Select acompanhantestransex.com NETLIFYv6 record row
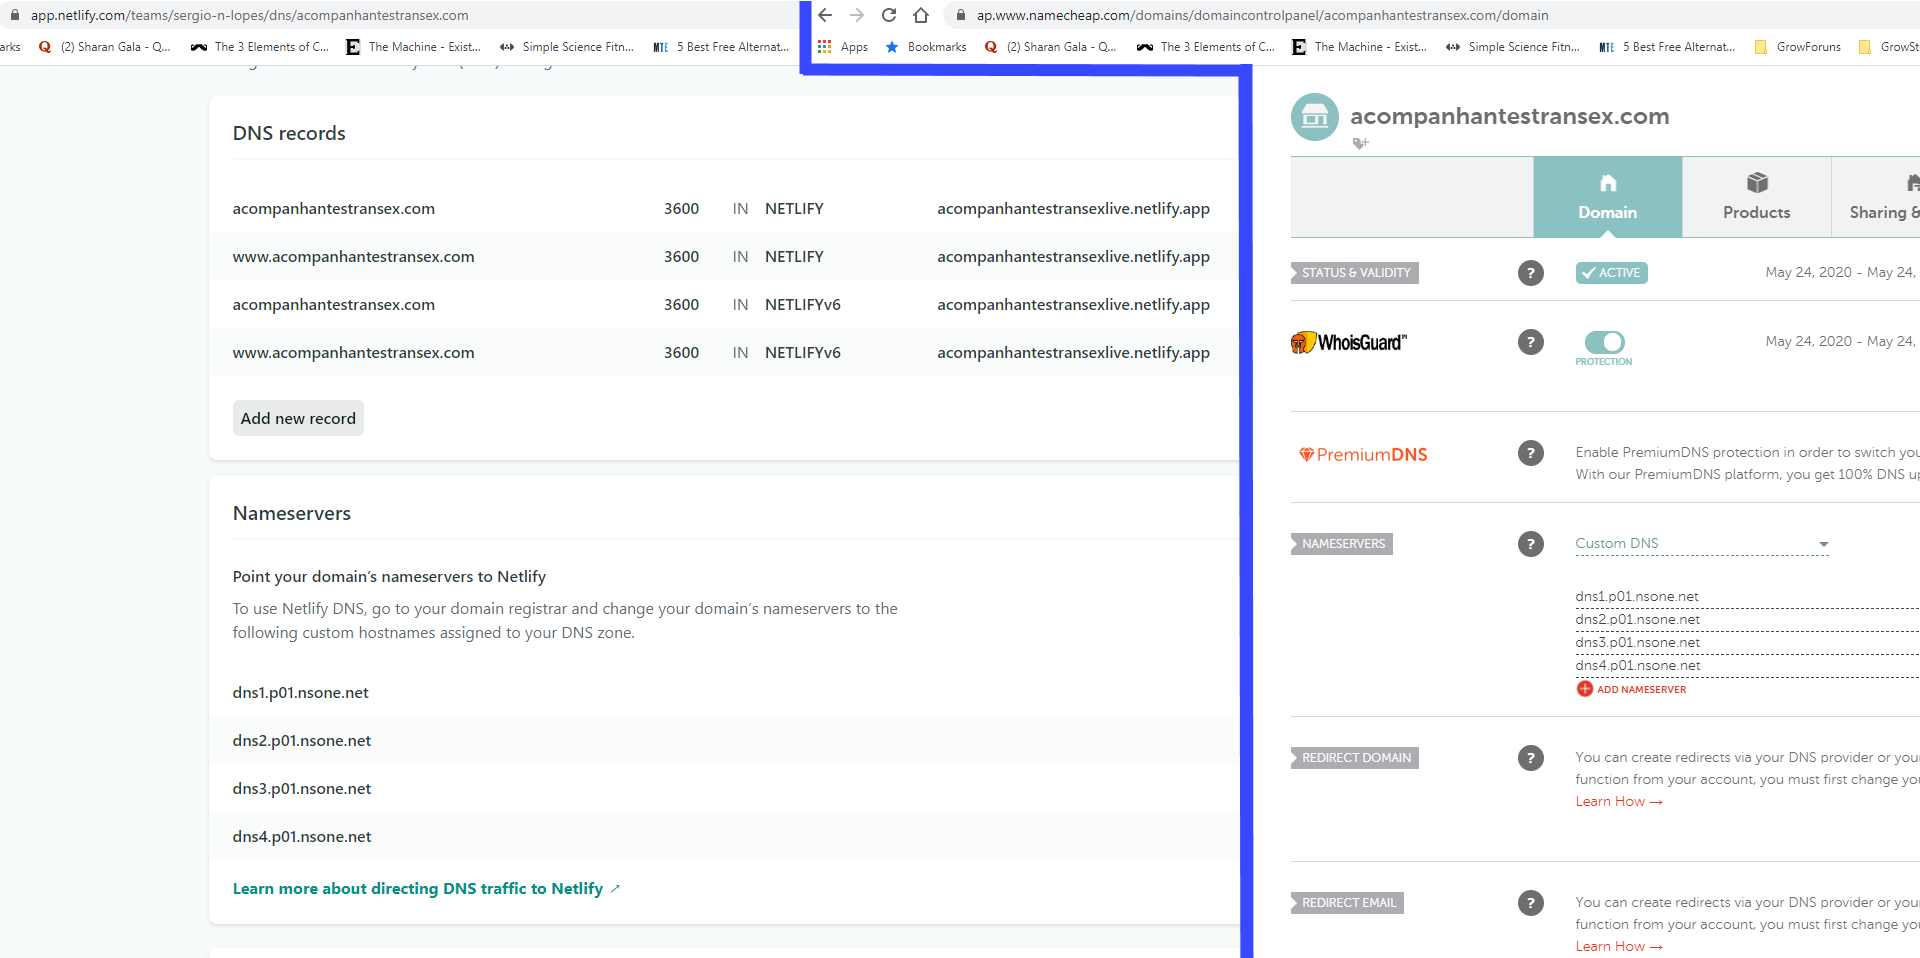This screenshot has height=958, width=1920. coord(722,305)
